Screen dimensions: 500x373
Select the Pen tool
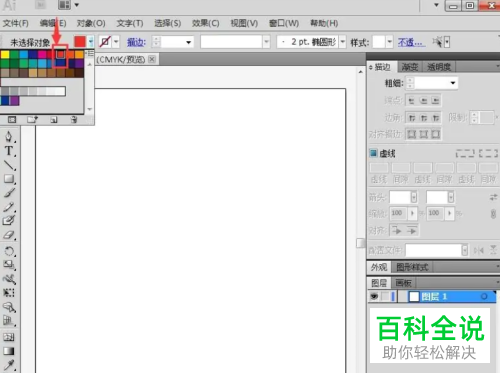9,136
